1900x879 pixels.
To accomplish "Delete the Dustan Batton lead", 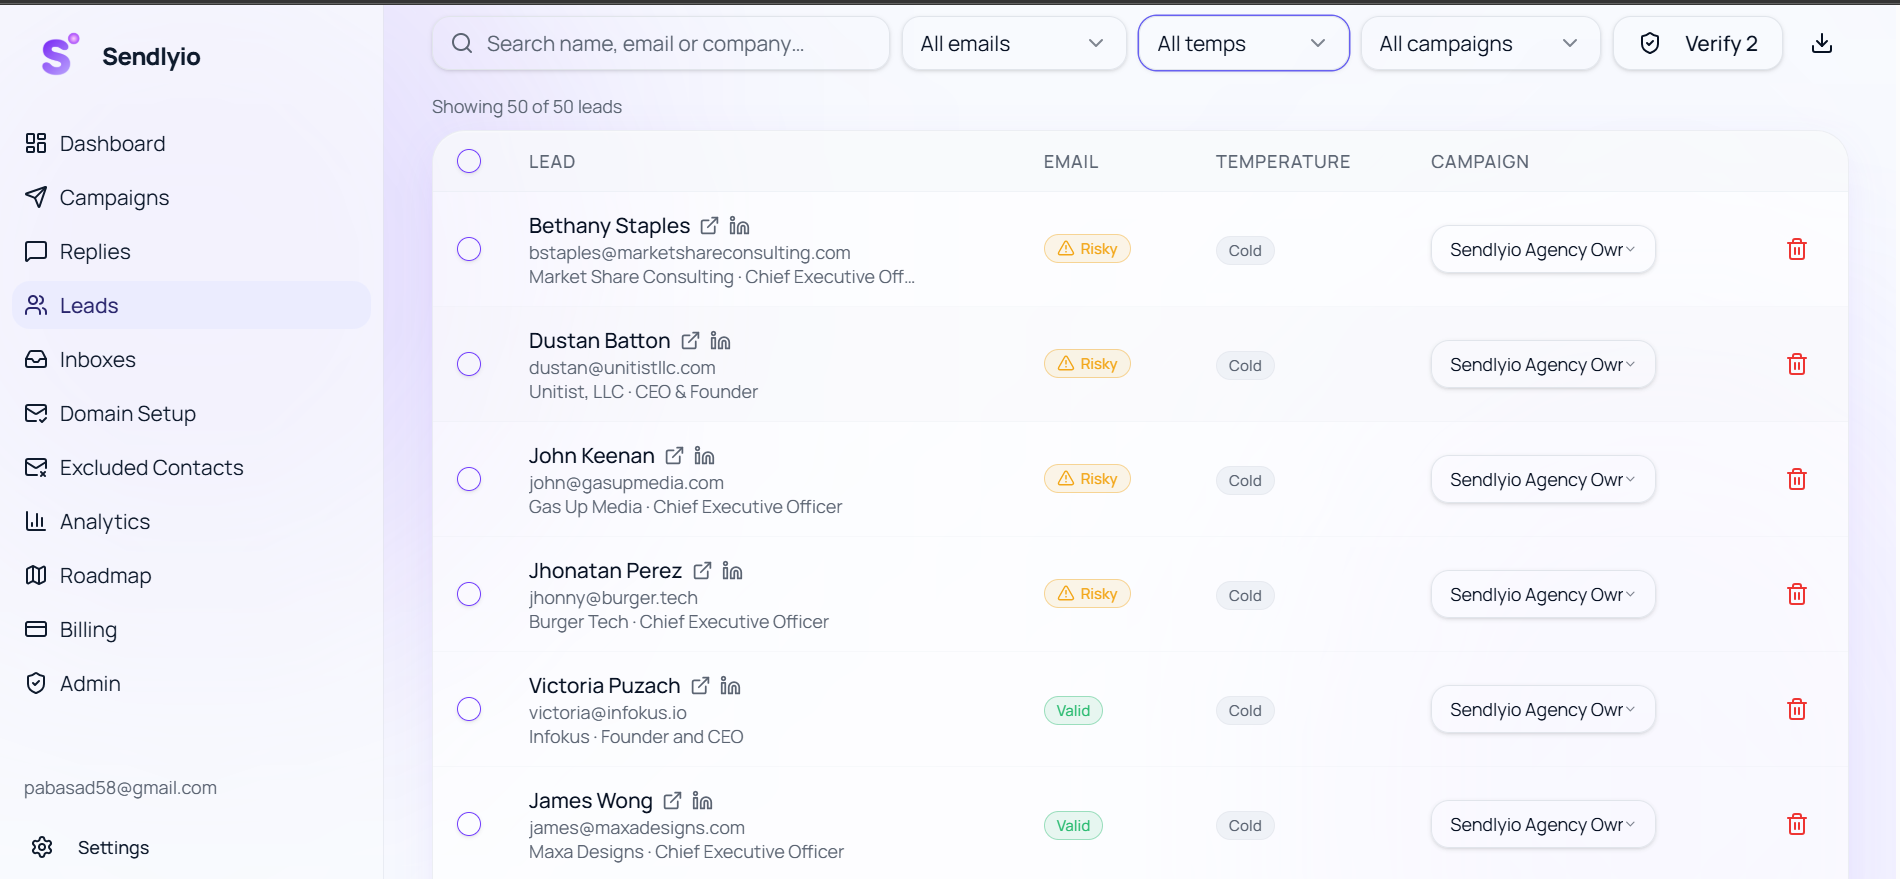I will coord(1797,364).
